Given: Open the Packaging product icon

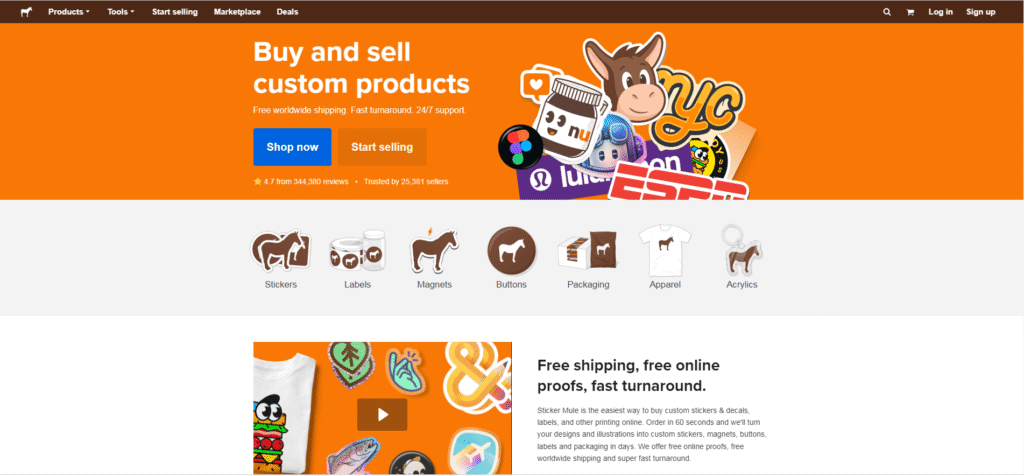Looking at the screenshot, I should 588,250.
